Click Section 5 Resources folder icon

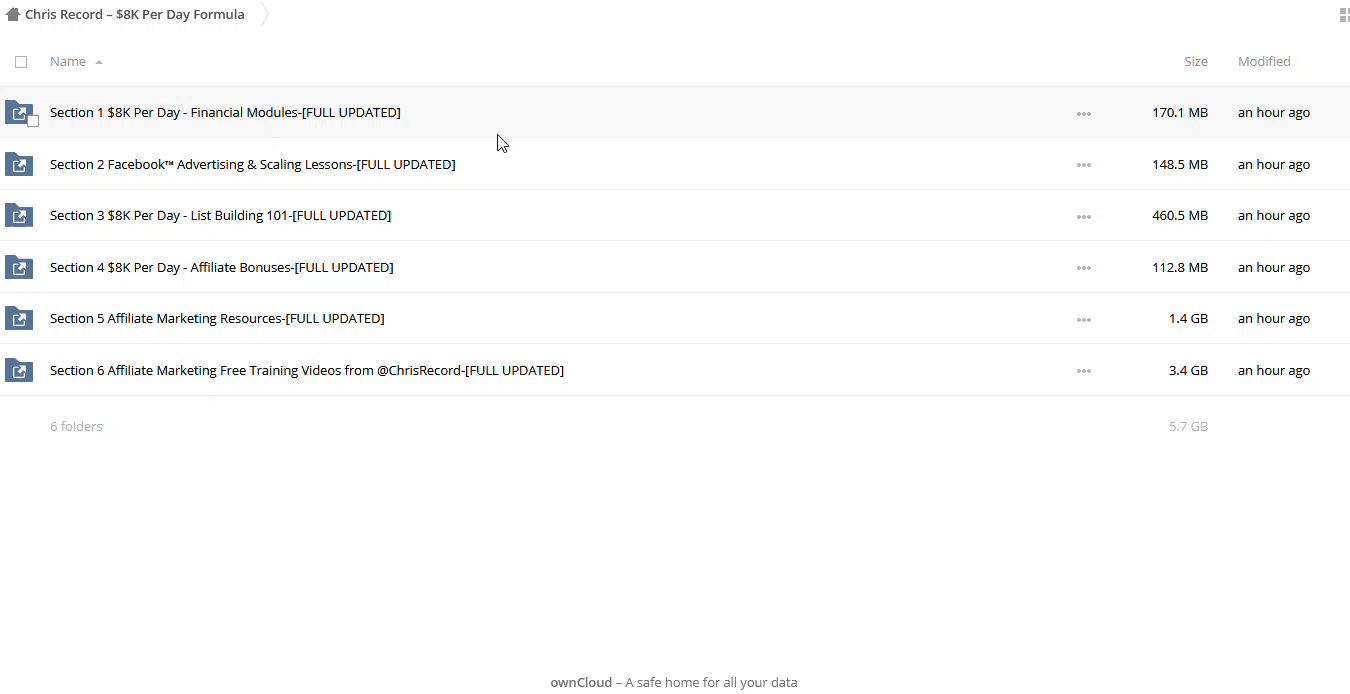pos(18,319)
